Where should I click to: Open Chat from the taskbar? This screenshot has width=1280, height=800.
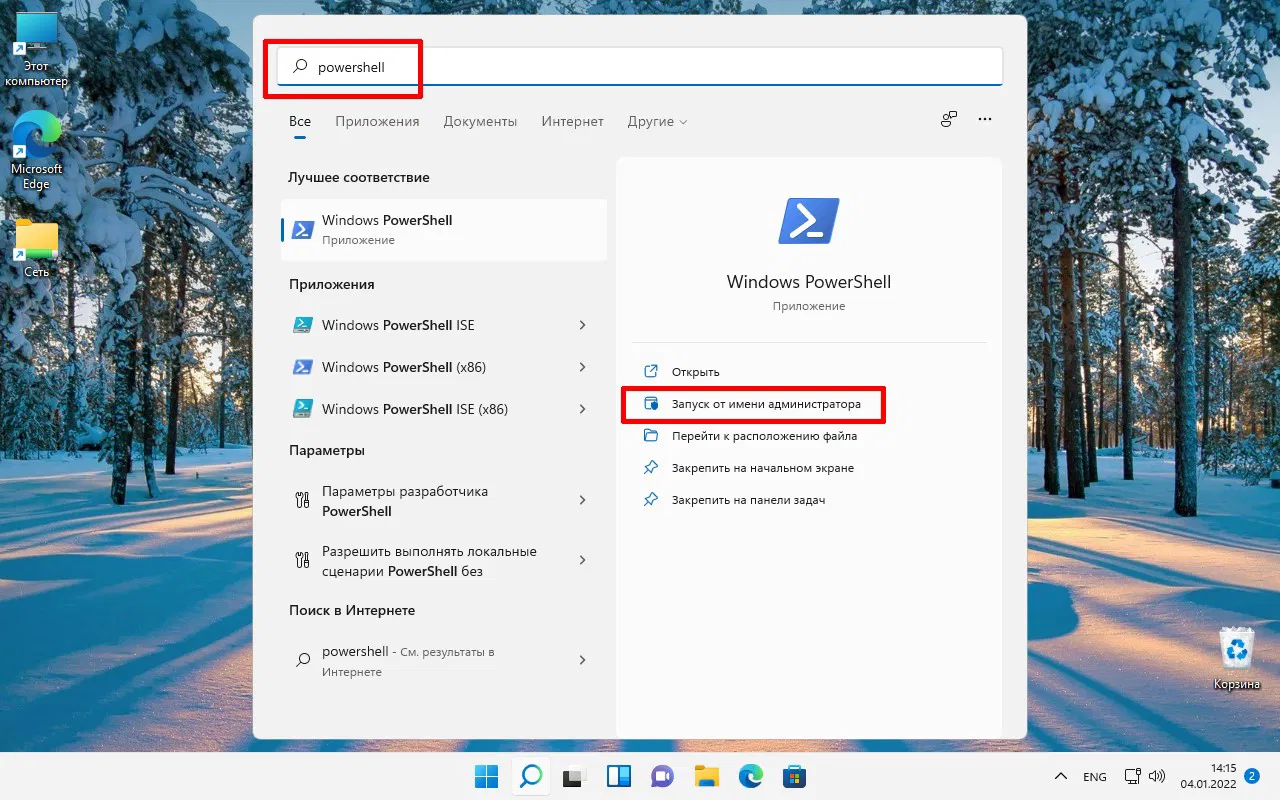point(662,776)
